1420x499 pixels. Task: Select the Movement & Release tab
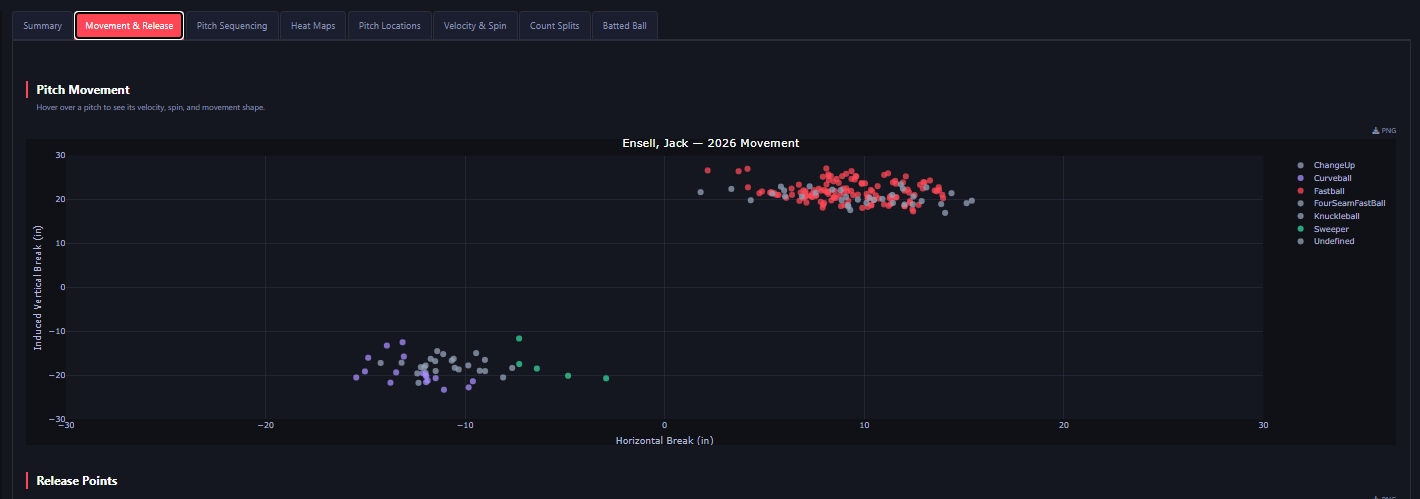(x=129, y=26)
